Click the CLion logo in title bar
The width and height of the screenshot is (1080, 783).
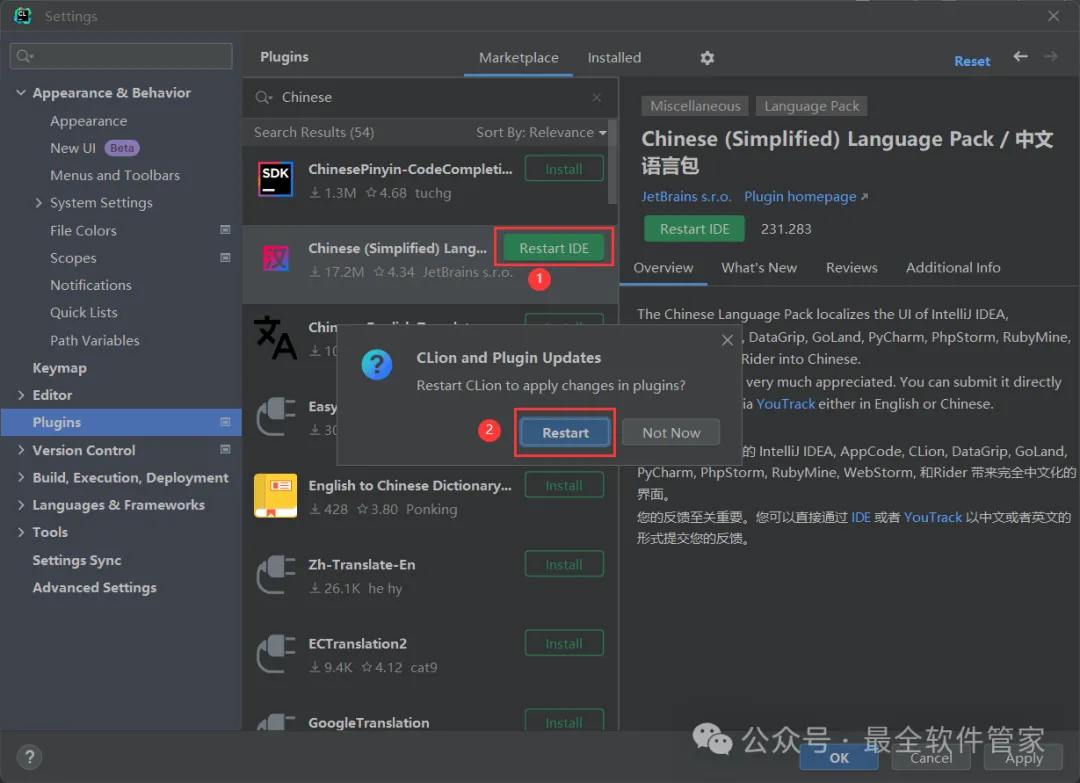point(22,15)
